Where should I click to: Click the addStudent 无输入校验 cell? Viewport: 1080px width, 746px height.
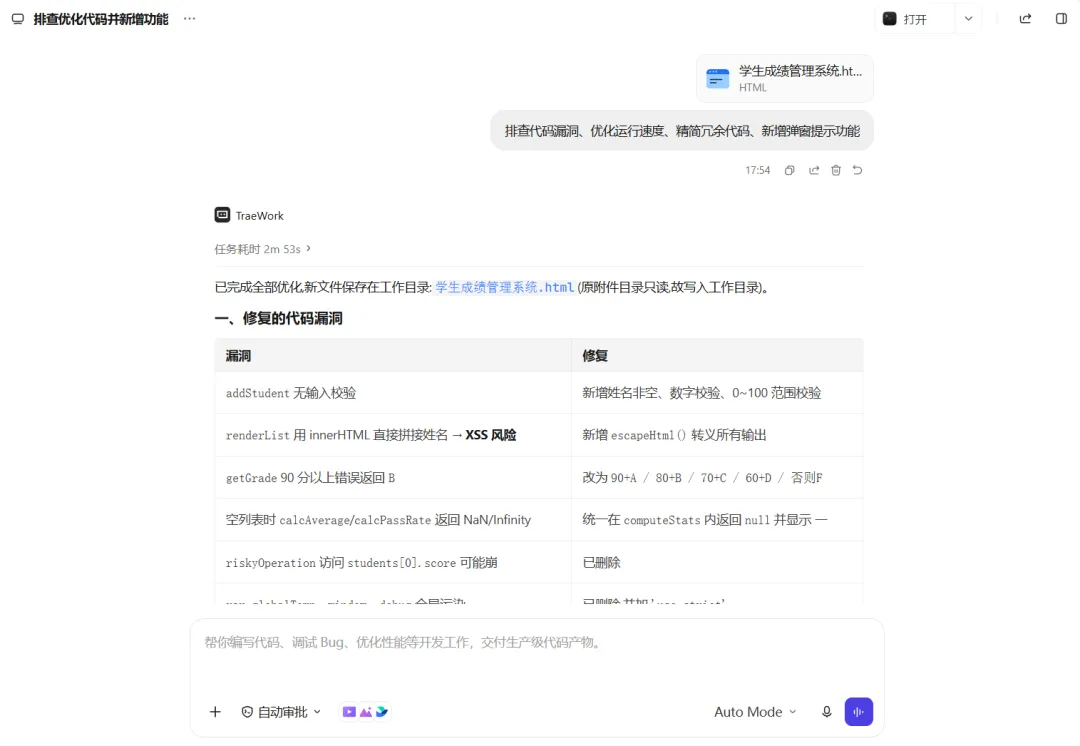coord(393,393)
